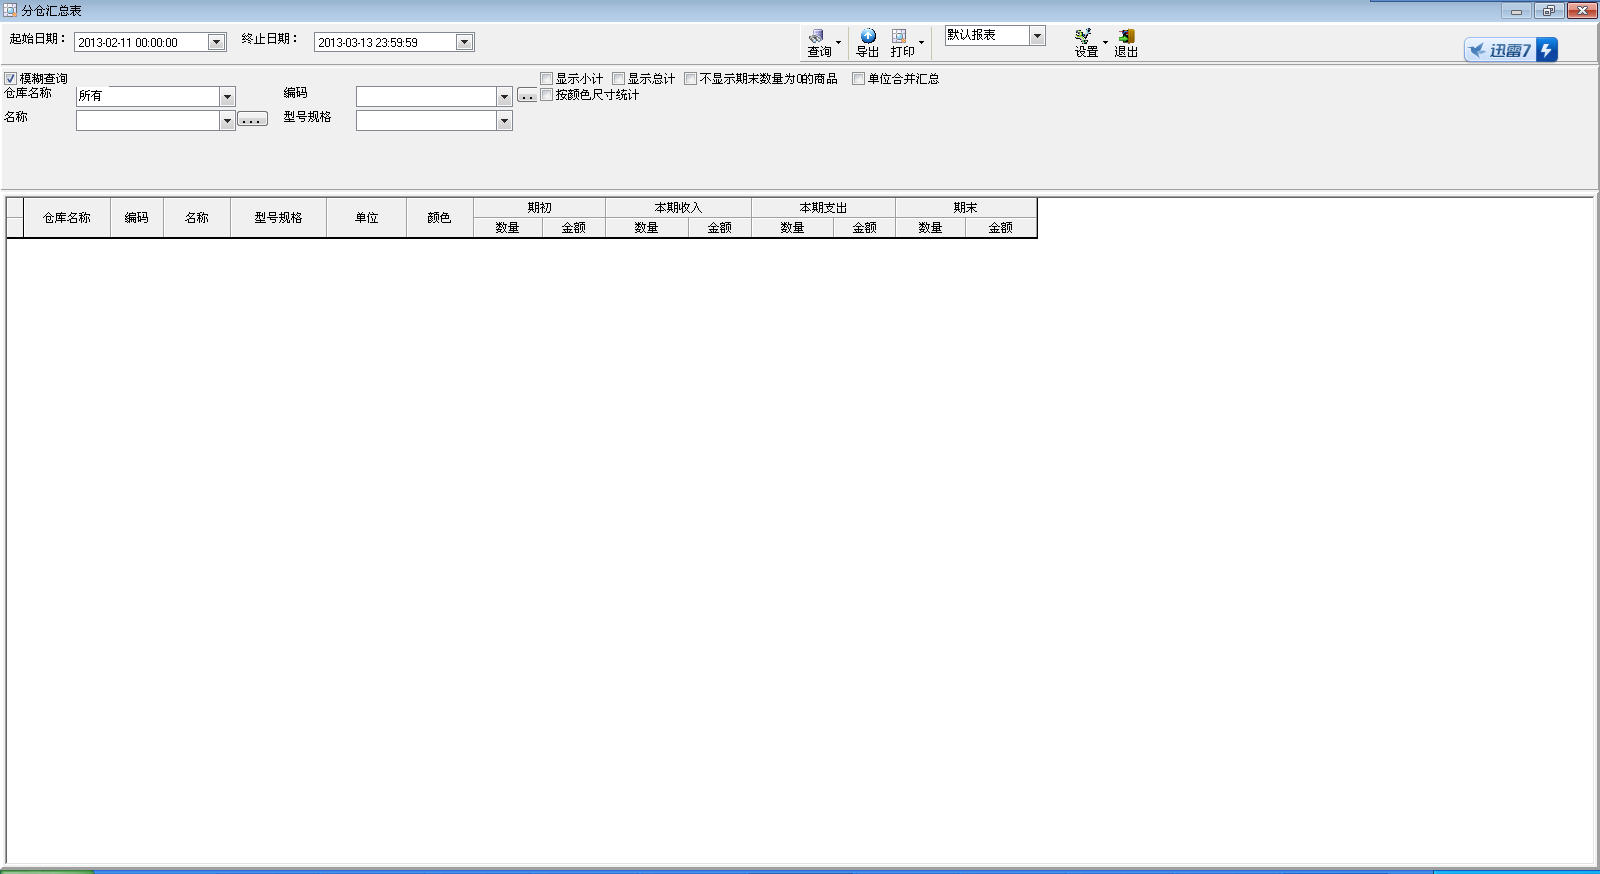Restore down the 分仓汇总表 window

(1549, 11)
